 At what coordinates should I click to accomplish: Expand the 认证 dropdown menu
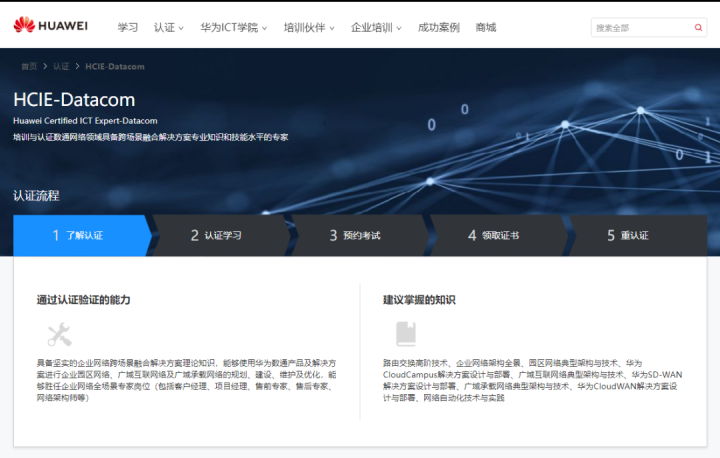tap(169, 28)
